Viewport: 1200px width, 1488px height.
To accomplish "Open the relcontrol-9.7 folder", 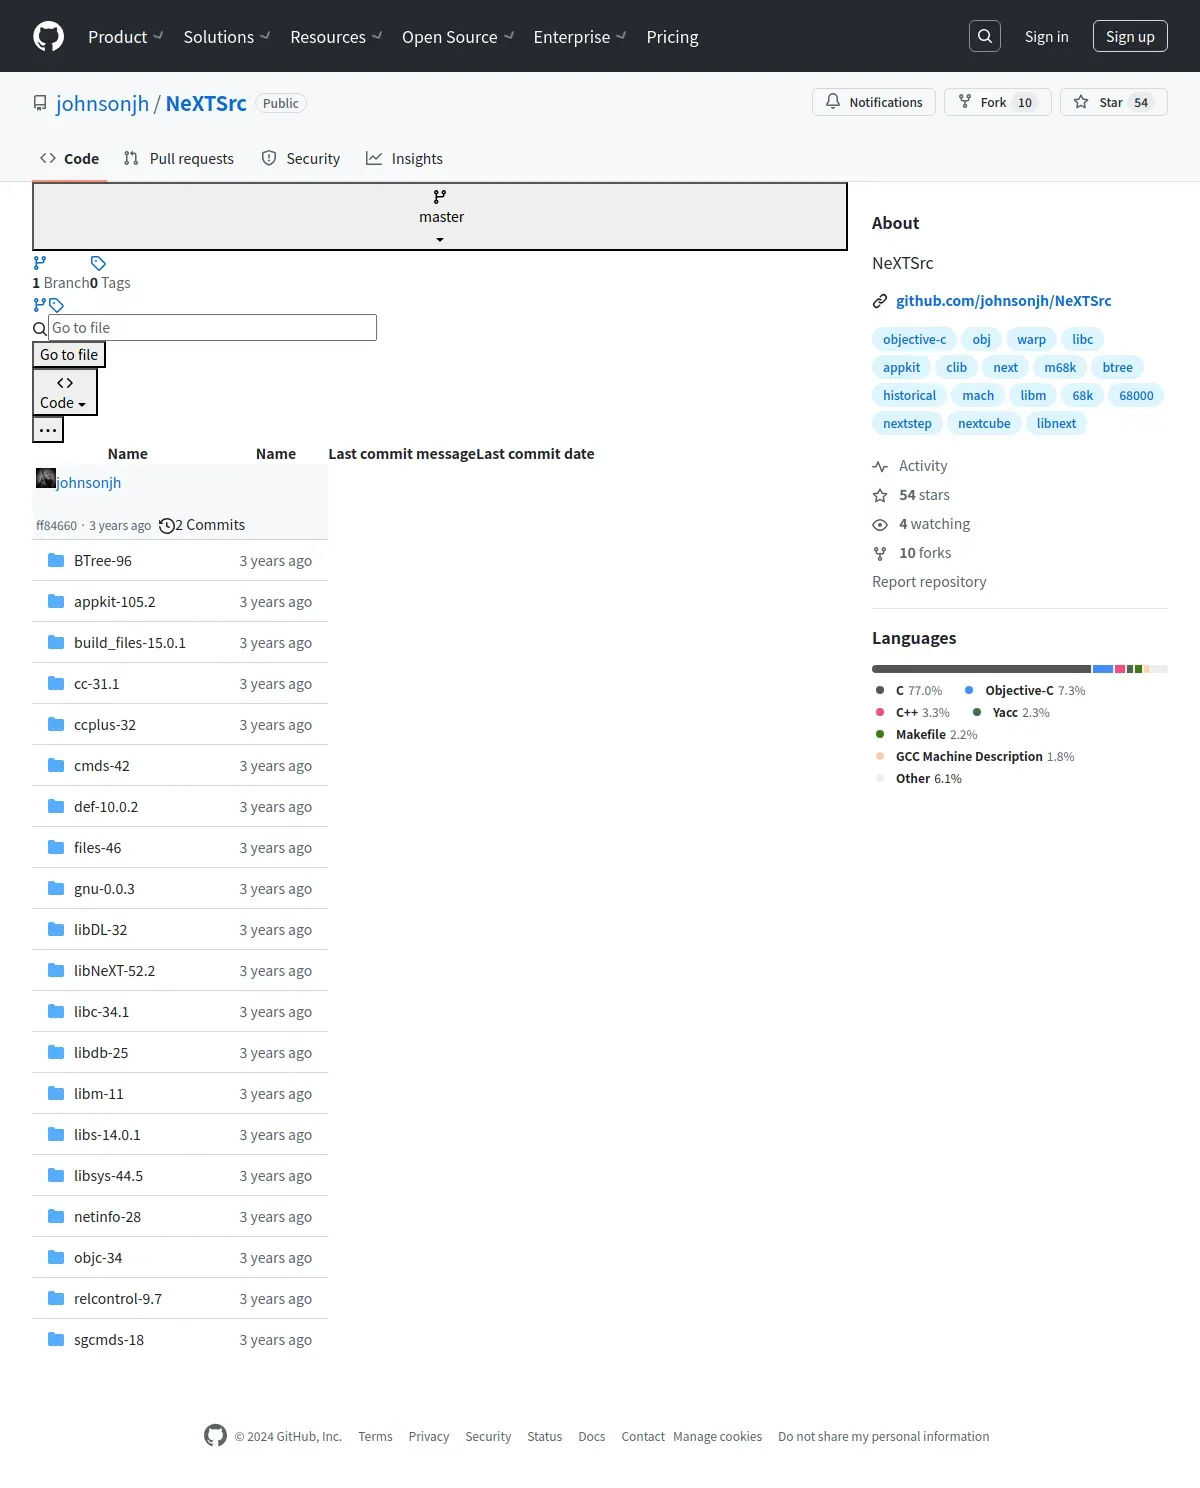I will 118,1298.
